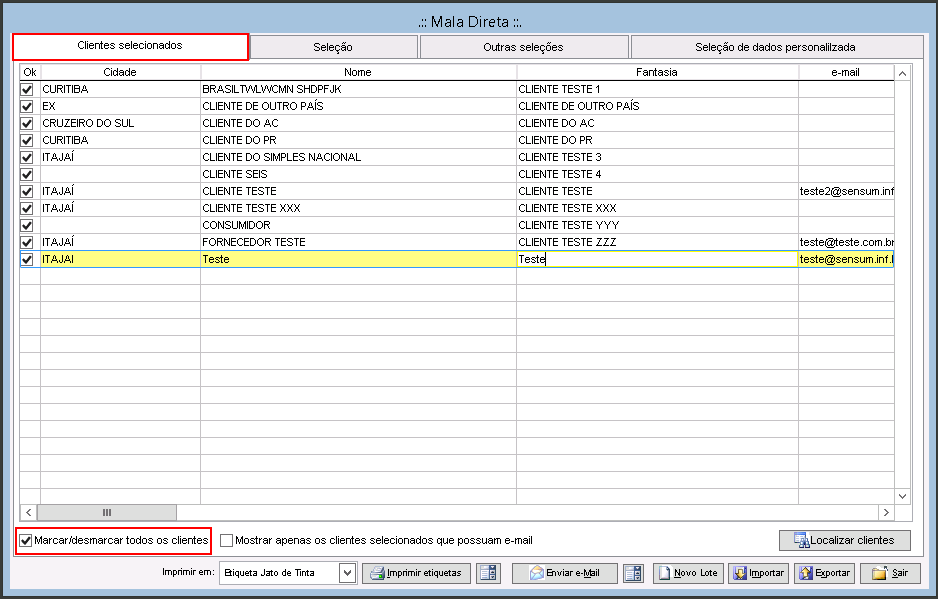Viewport: 938px width, 599px height.
Task: Click the Fantasia field containing Teste
Action: (x=657, y=259)
